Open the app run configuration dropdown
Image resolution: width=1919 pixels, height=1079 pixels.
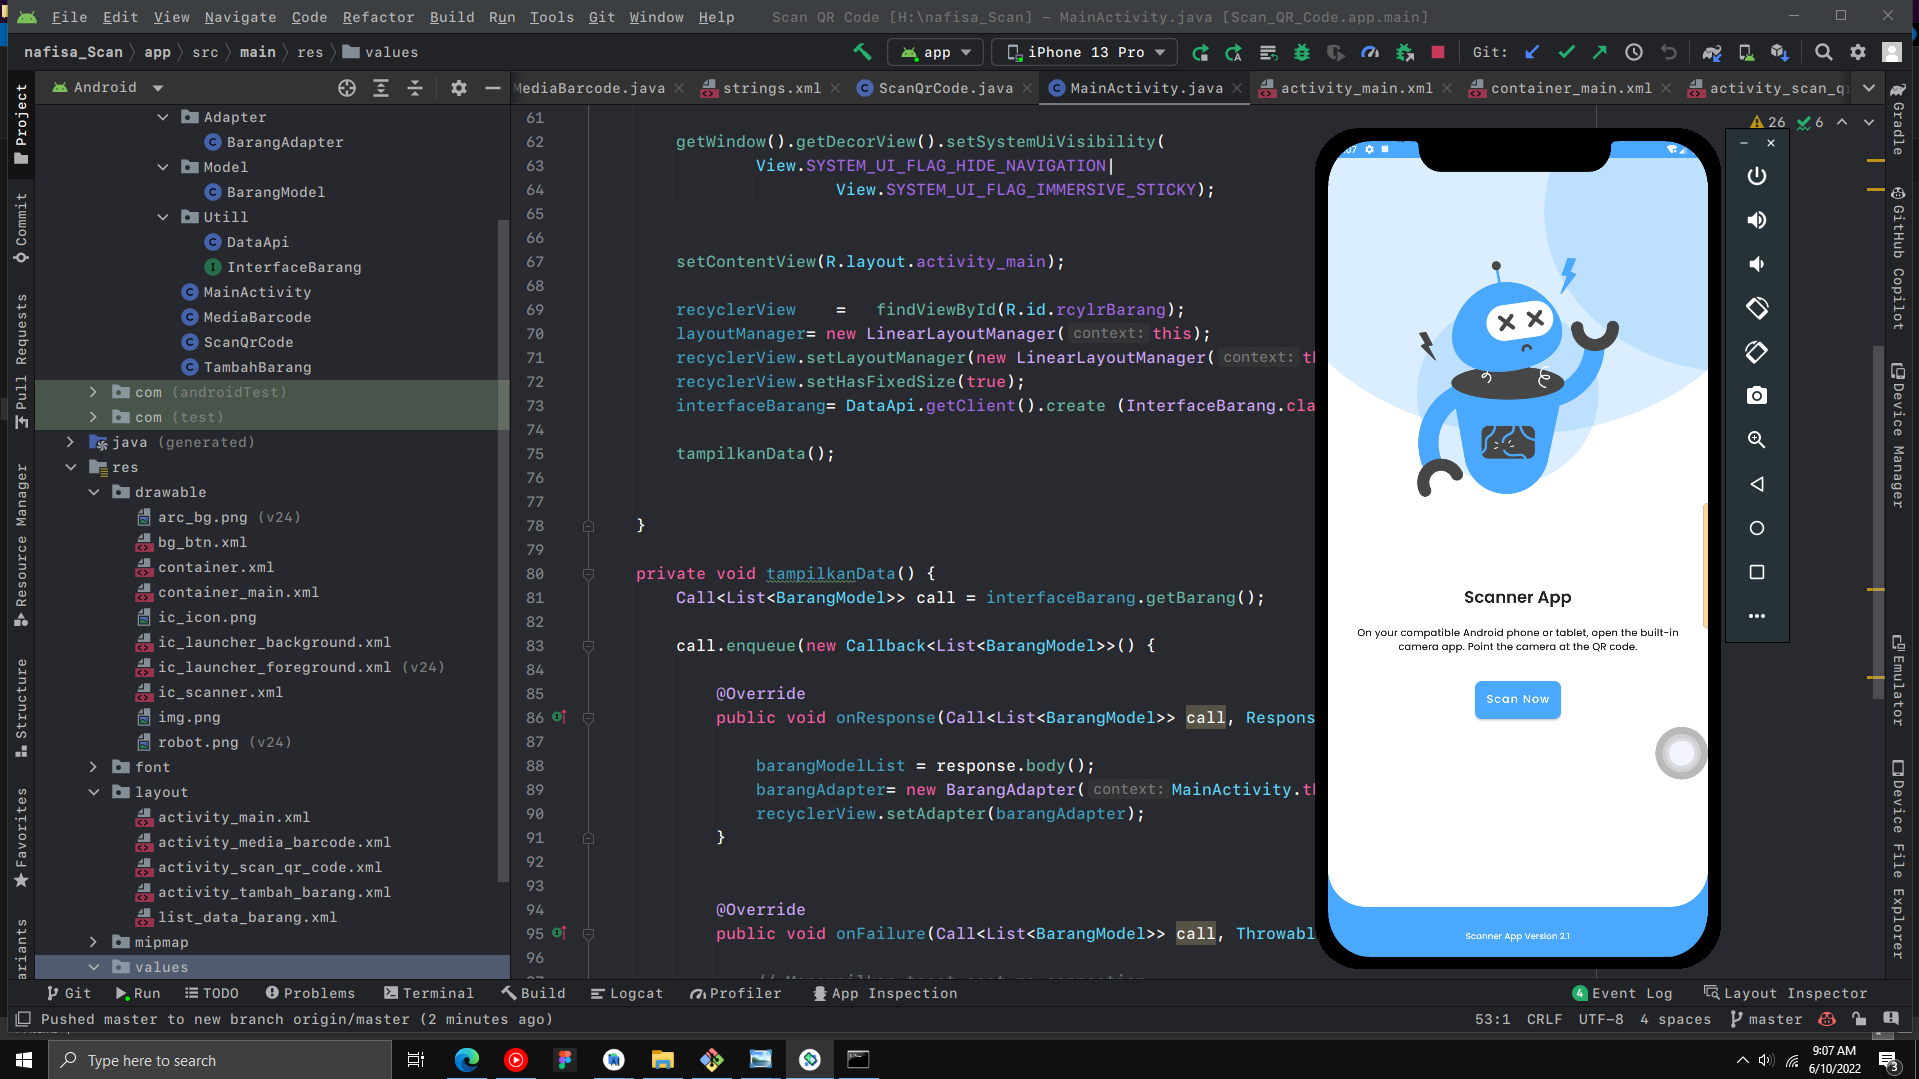tap(936, 52)
